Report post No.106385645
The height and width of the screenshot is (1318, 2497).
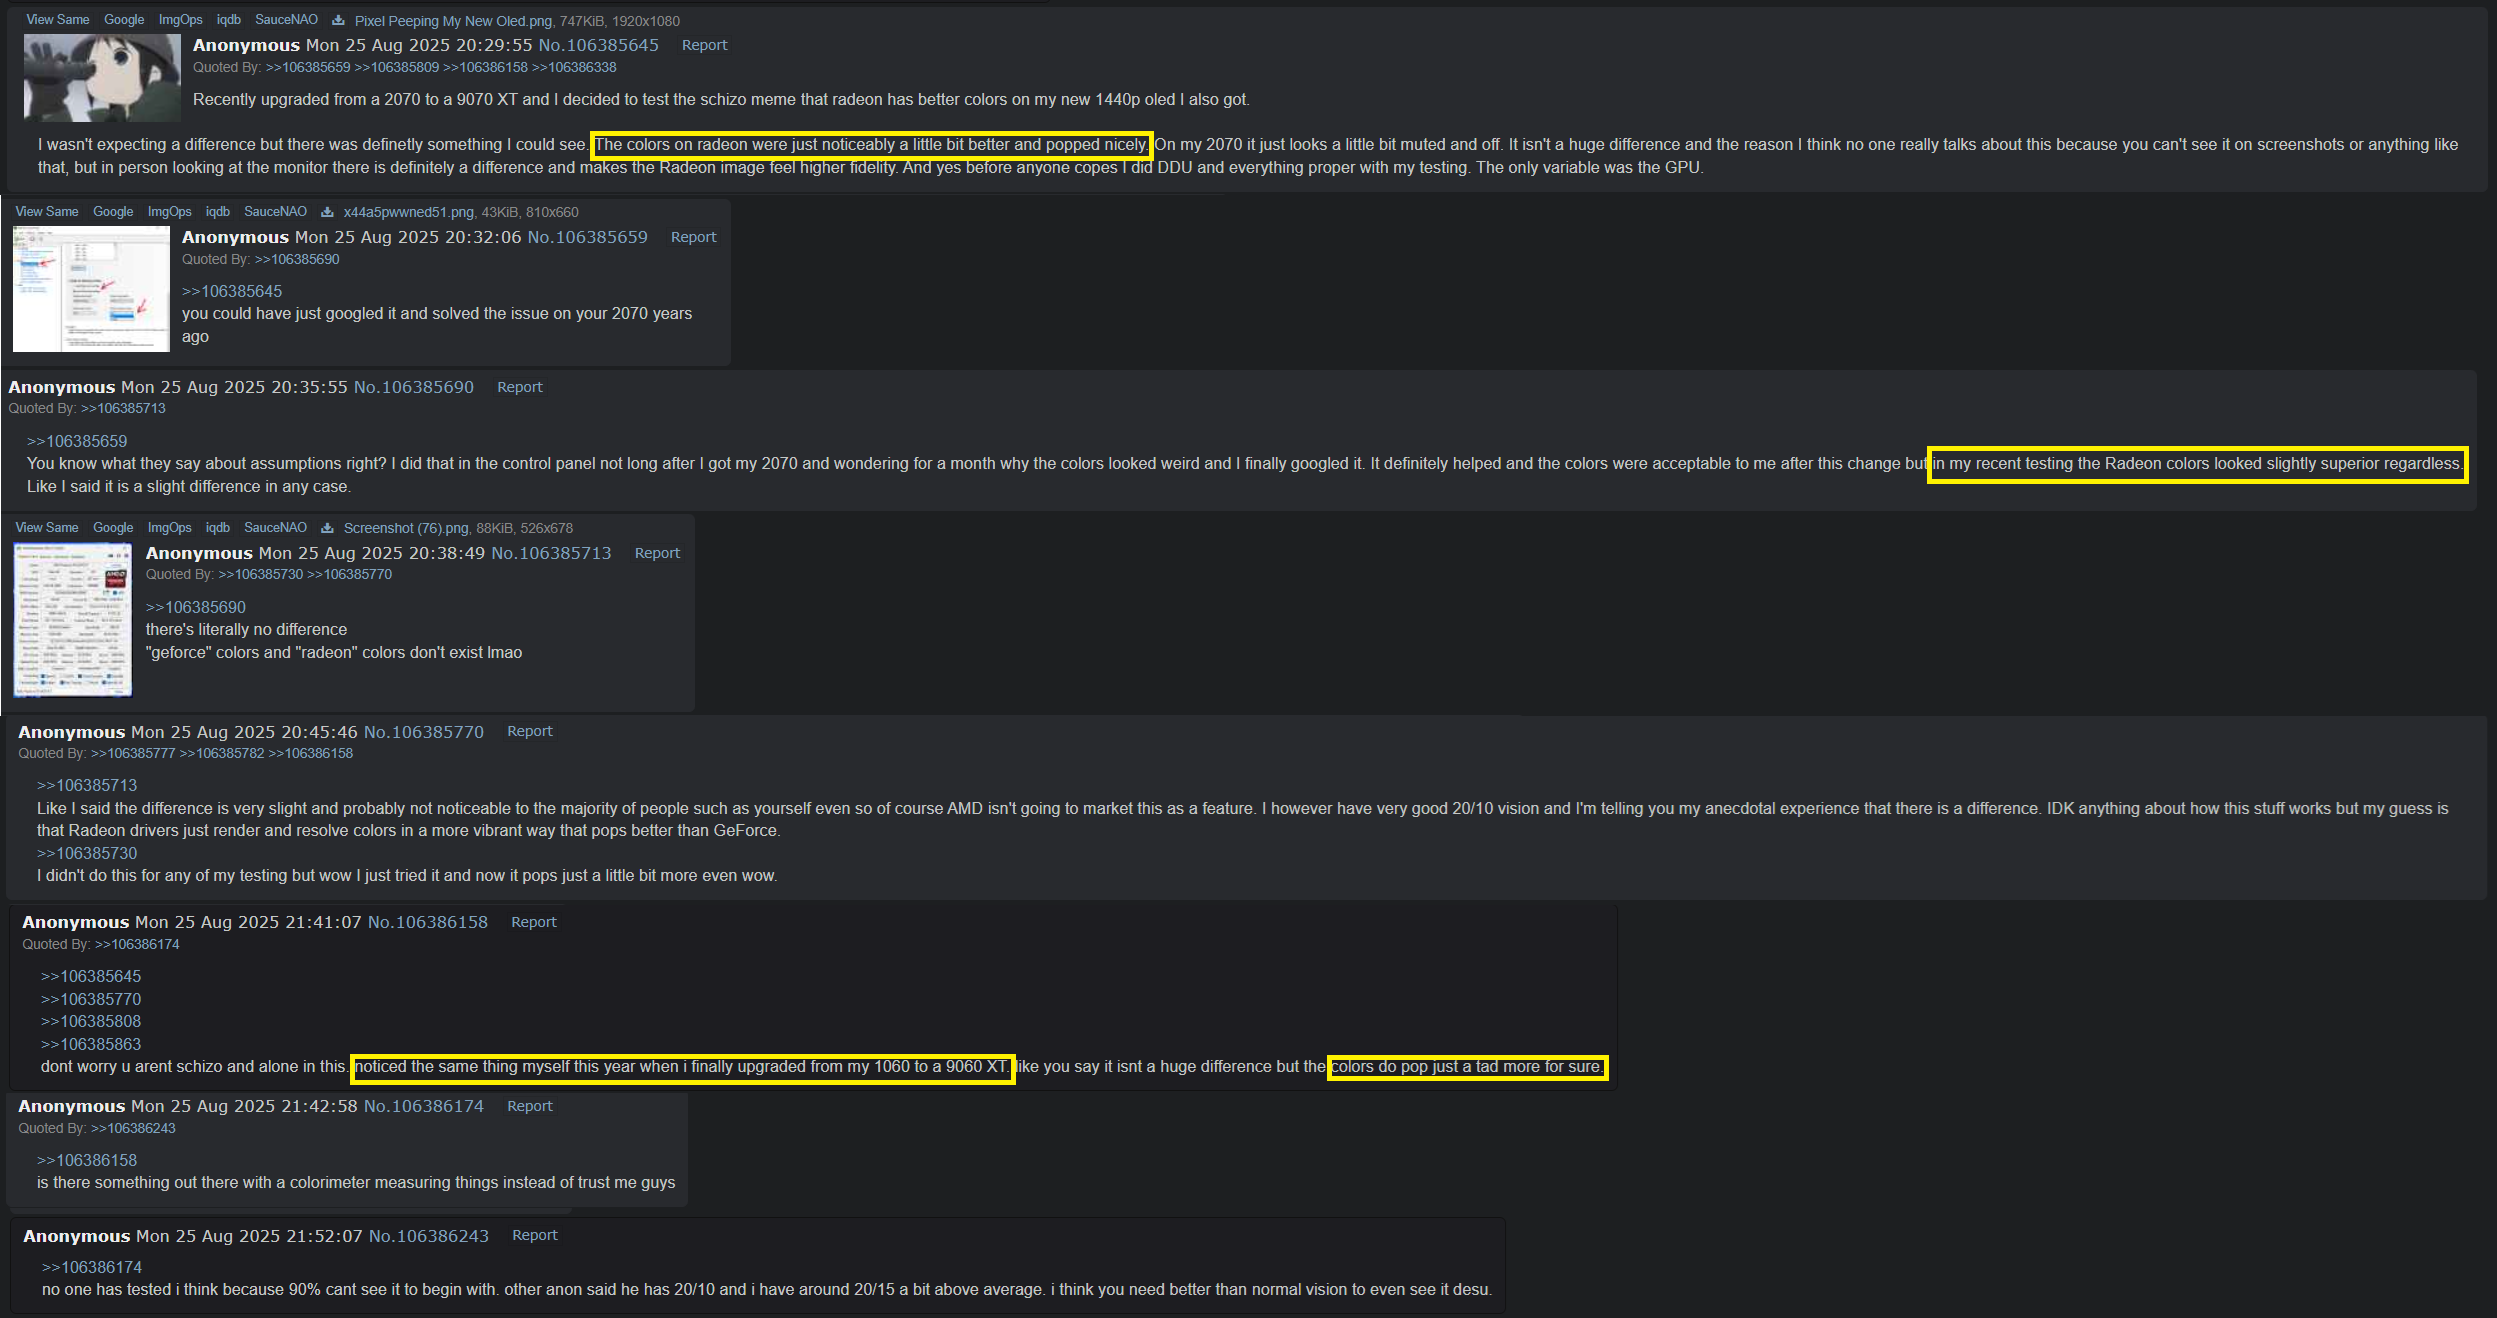704,45
